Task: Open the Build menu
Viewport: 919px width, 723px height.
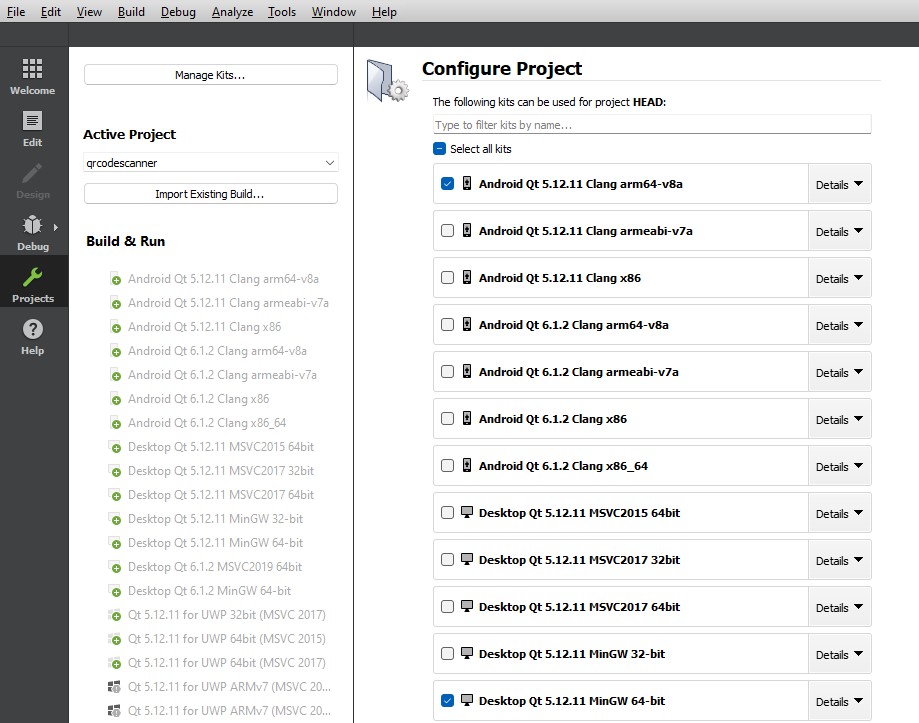Action: [131, 12]
